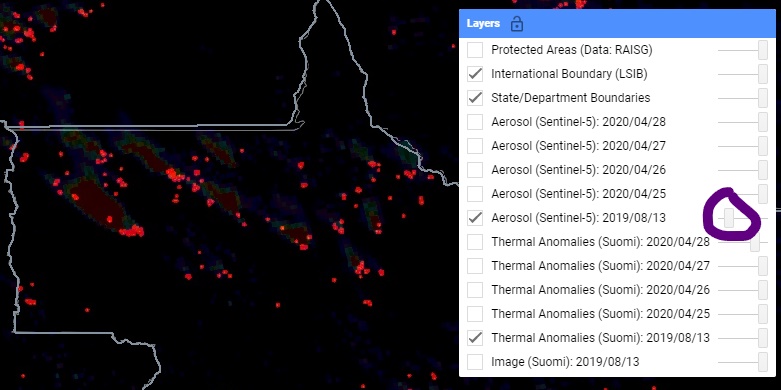Image resolution: width=781 pixels, height=390 pixels.
Task: Enable Aerosol (Sentinel-5): 2020/04/28 layer
Action: coord(475,122)
